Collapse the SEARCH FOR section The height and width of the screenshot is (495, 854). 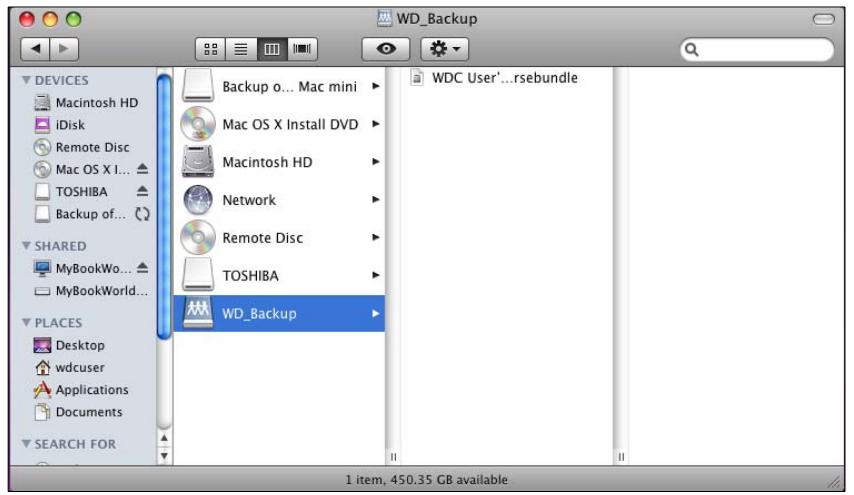click(x=26, y=444)
